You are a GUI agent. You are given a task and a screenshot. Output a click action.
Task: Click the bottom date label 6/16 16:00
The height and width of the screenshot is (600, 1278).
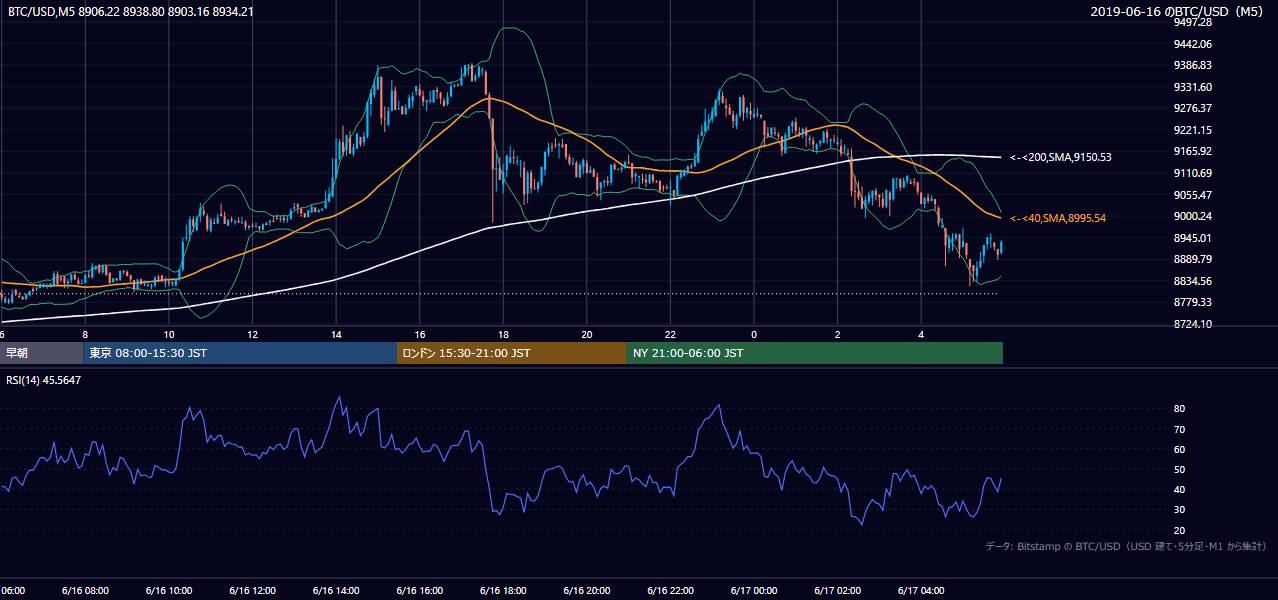[x=420, y=591]
